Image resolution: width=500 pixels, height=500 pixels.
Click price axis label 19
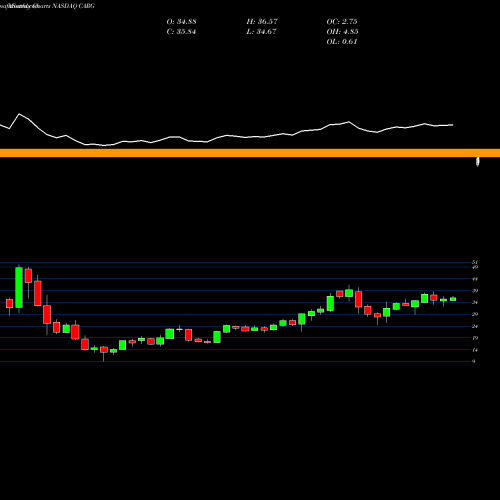[475, 338]
